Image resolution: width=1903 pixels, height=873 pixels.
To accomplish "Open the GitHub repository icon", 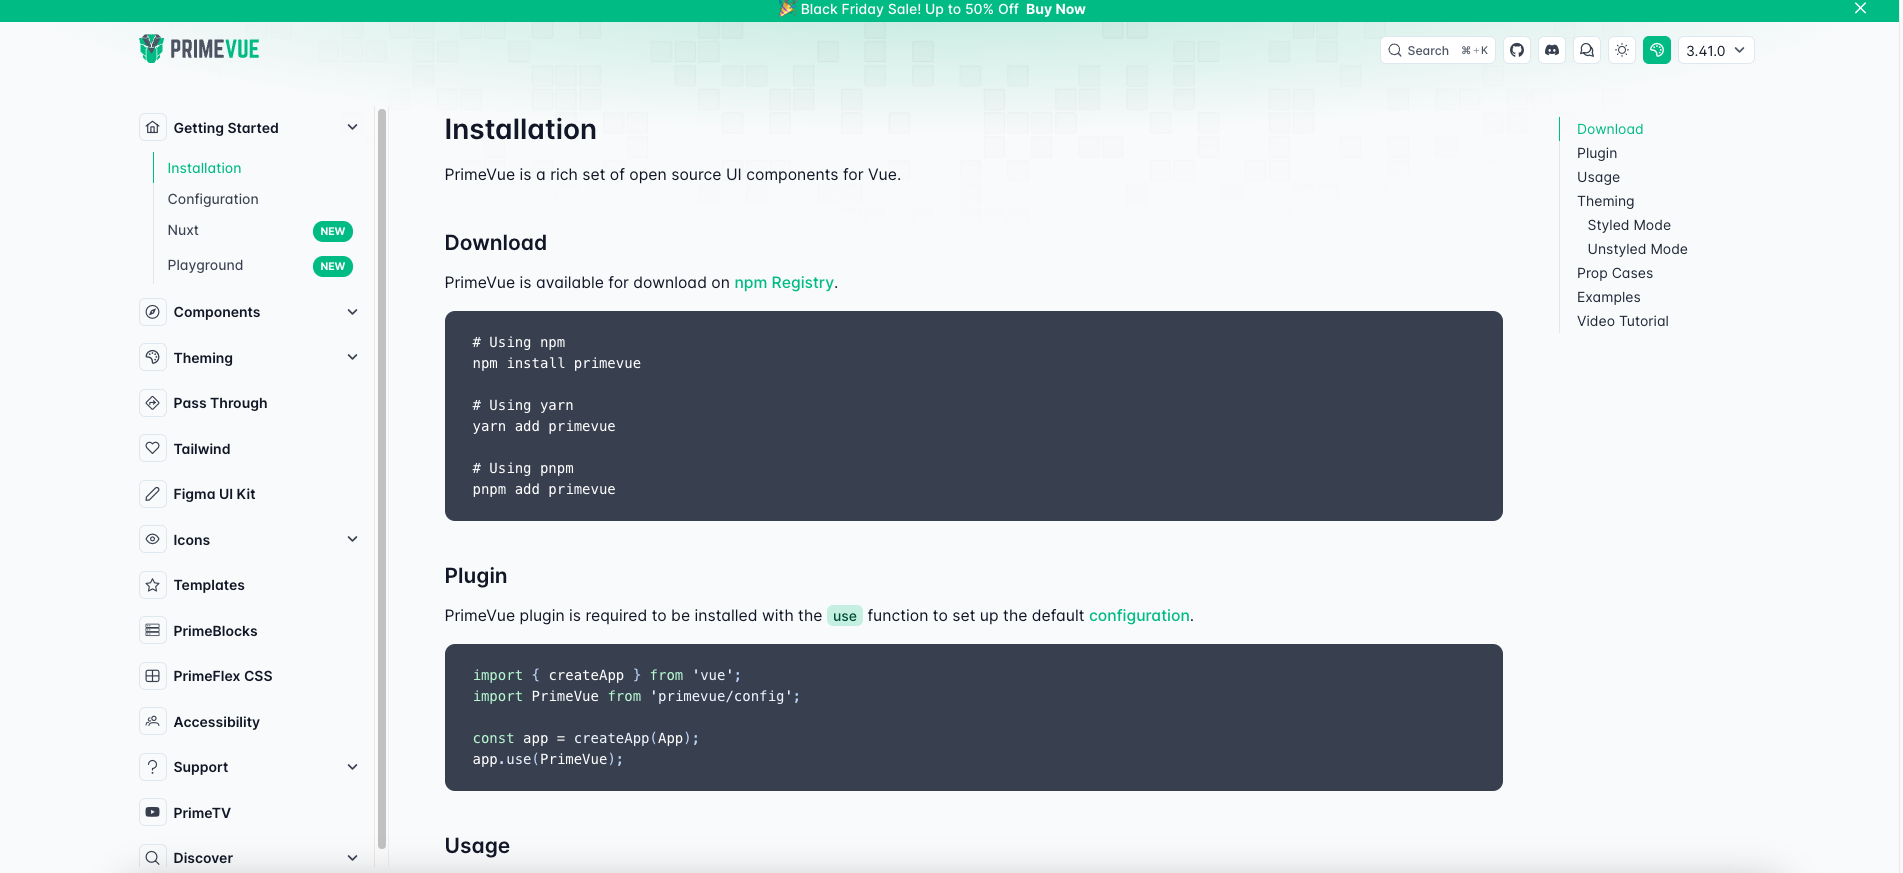I will [1517, 50].
